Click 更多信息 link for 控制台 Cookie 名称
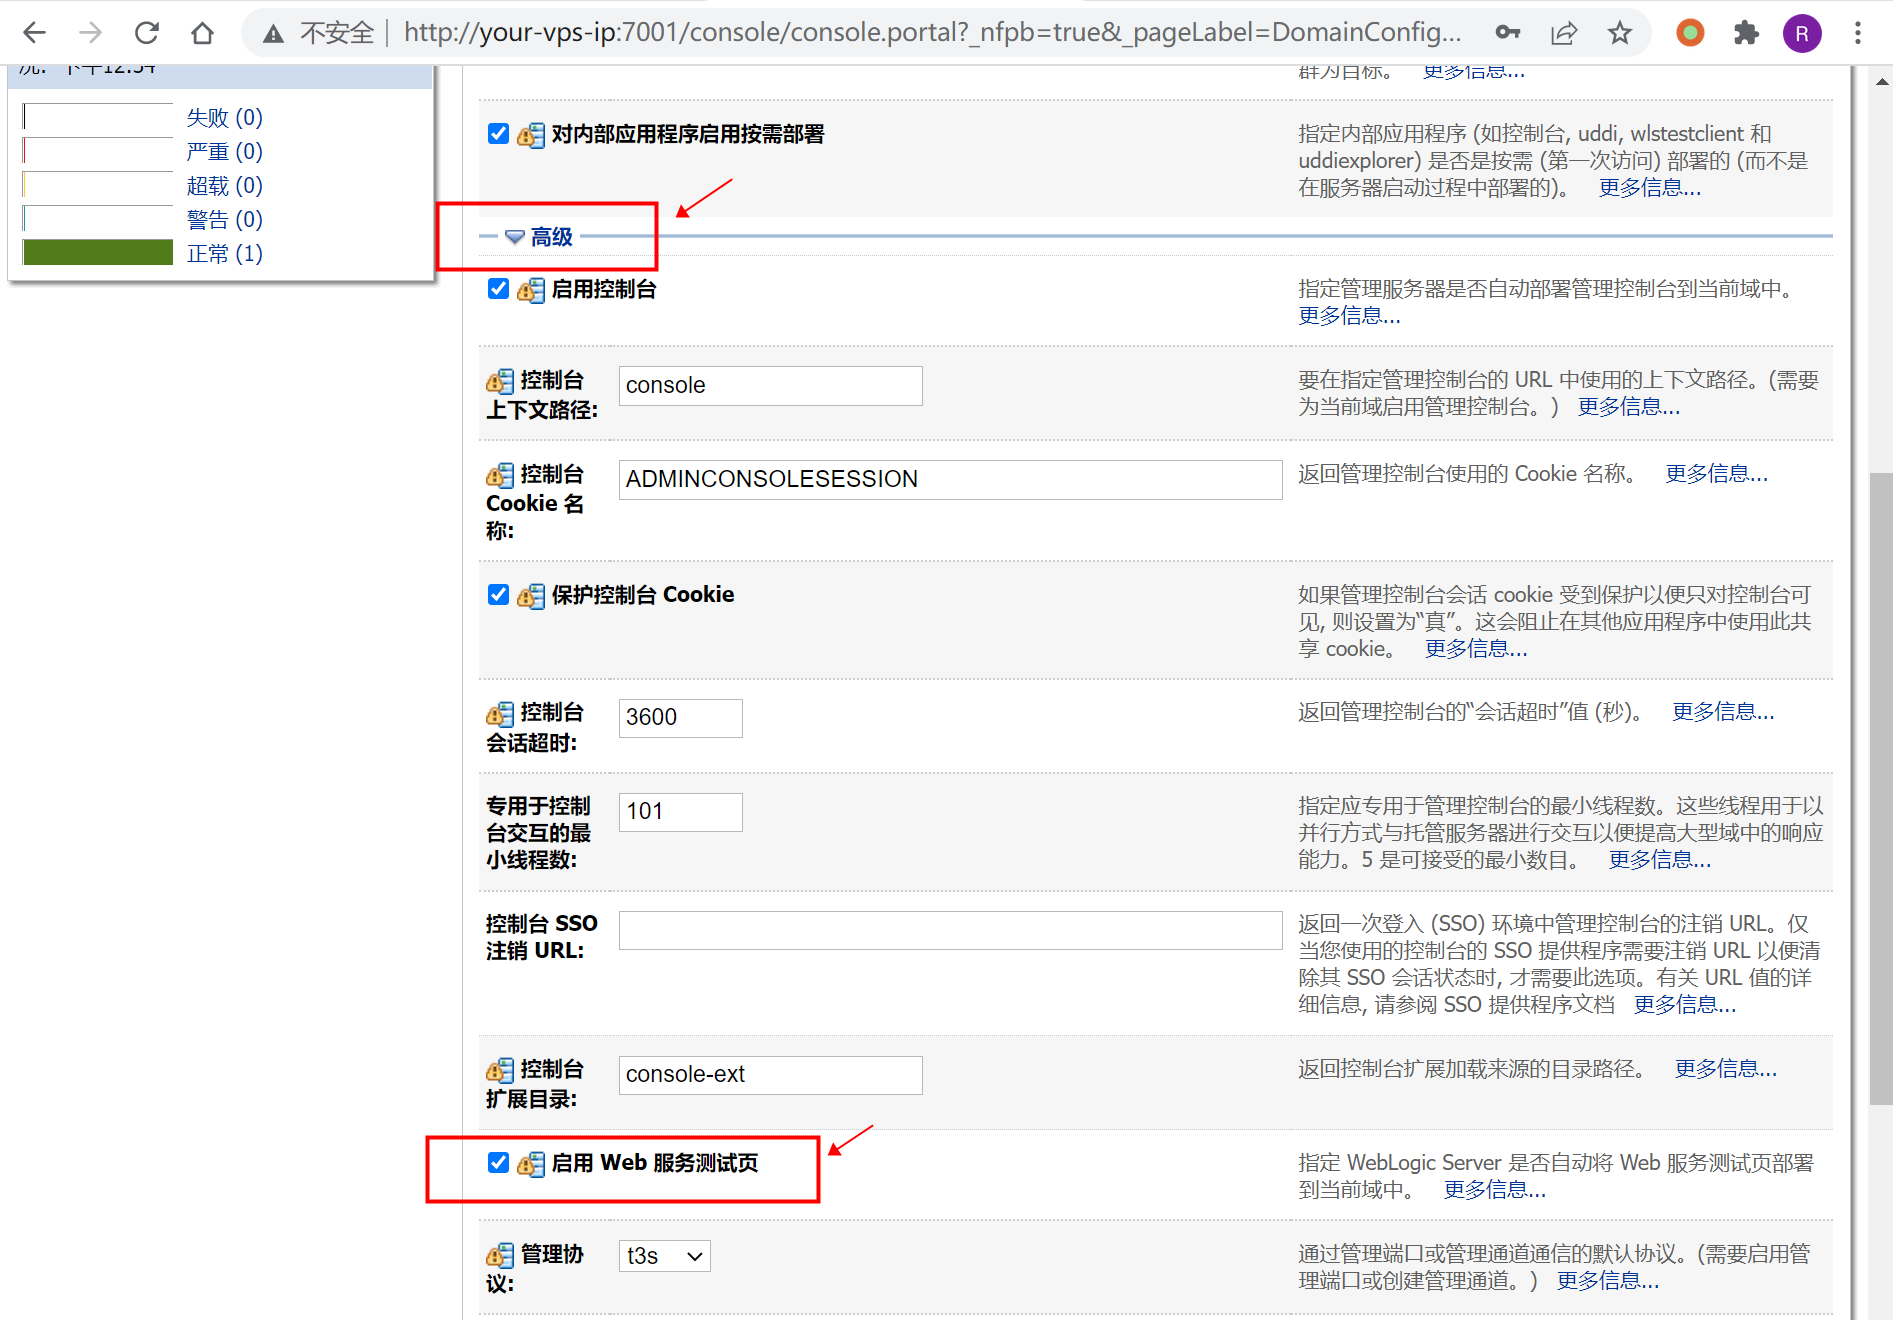Image resolution: width=1893 pixels, height=1320 pixels. pos(1716,474)
